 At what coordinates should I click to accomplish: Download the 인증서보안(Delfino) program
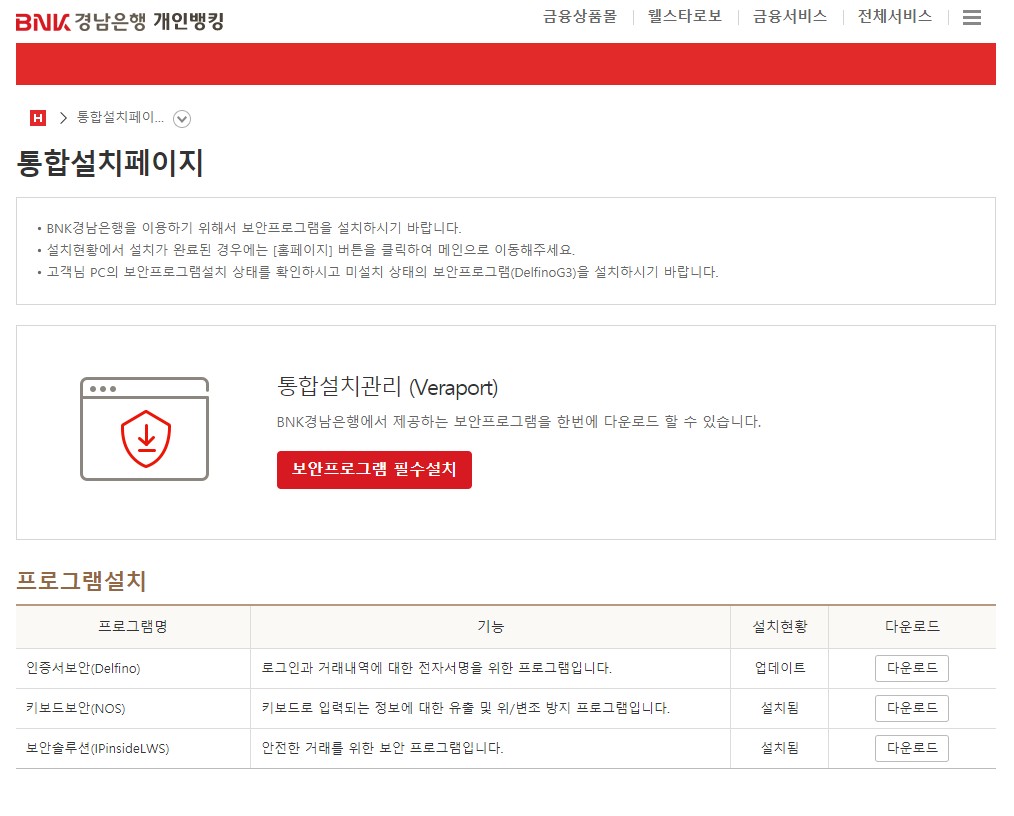coord(912,668)
